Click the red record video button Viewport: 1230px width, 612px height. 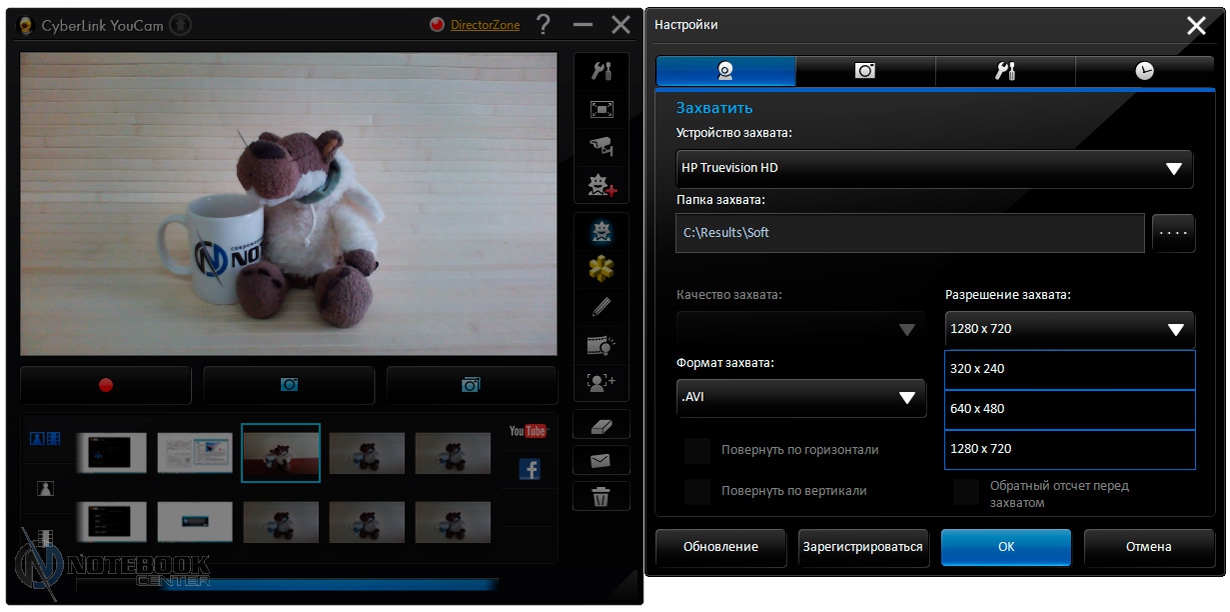coord(106,385)
